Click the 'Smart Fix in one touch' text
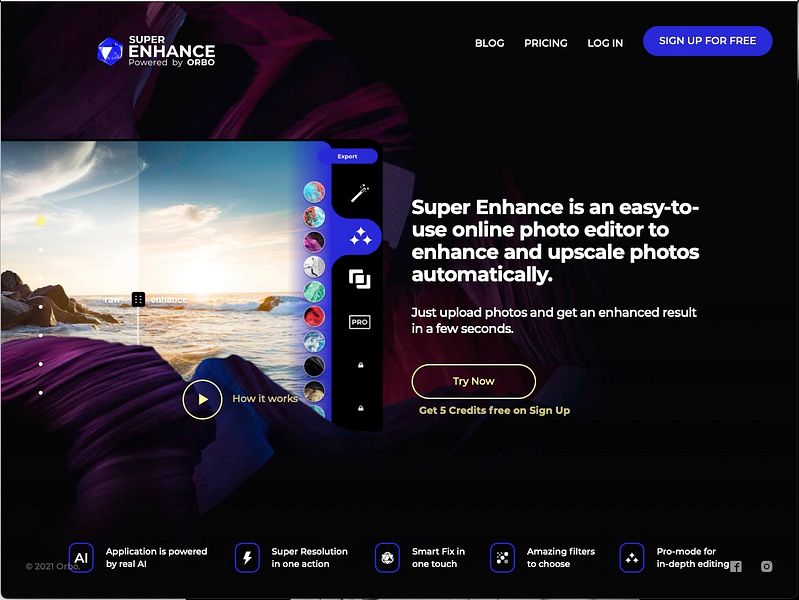The image size is (799, 600). point(438,558)
